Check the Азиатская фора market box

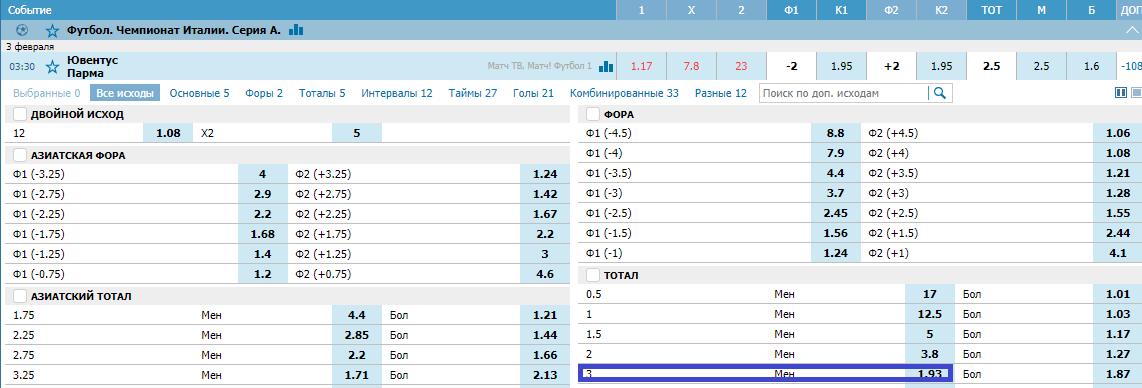pos(20,155)
